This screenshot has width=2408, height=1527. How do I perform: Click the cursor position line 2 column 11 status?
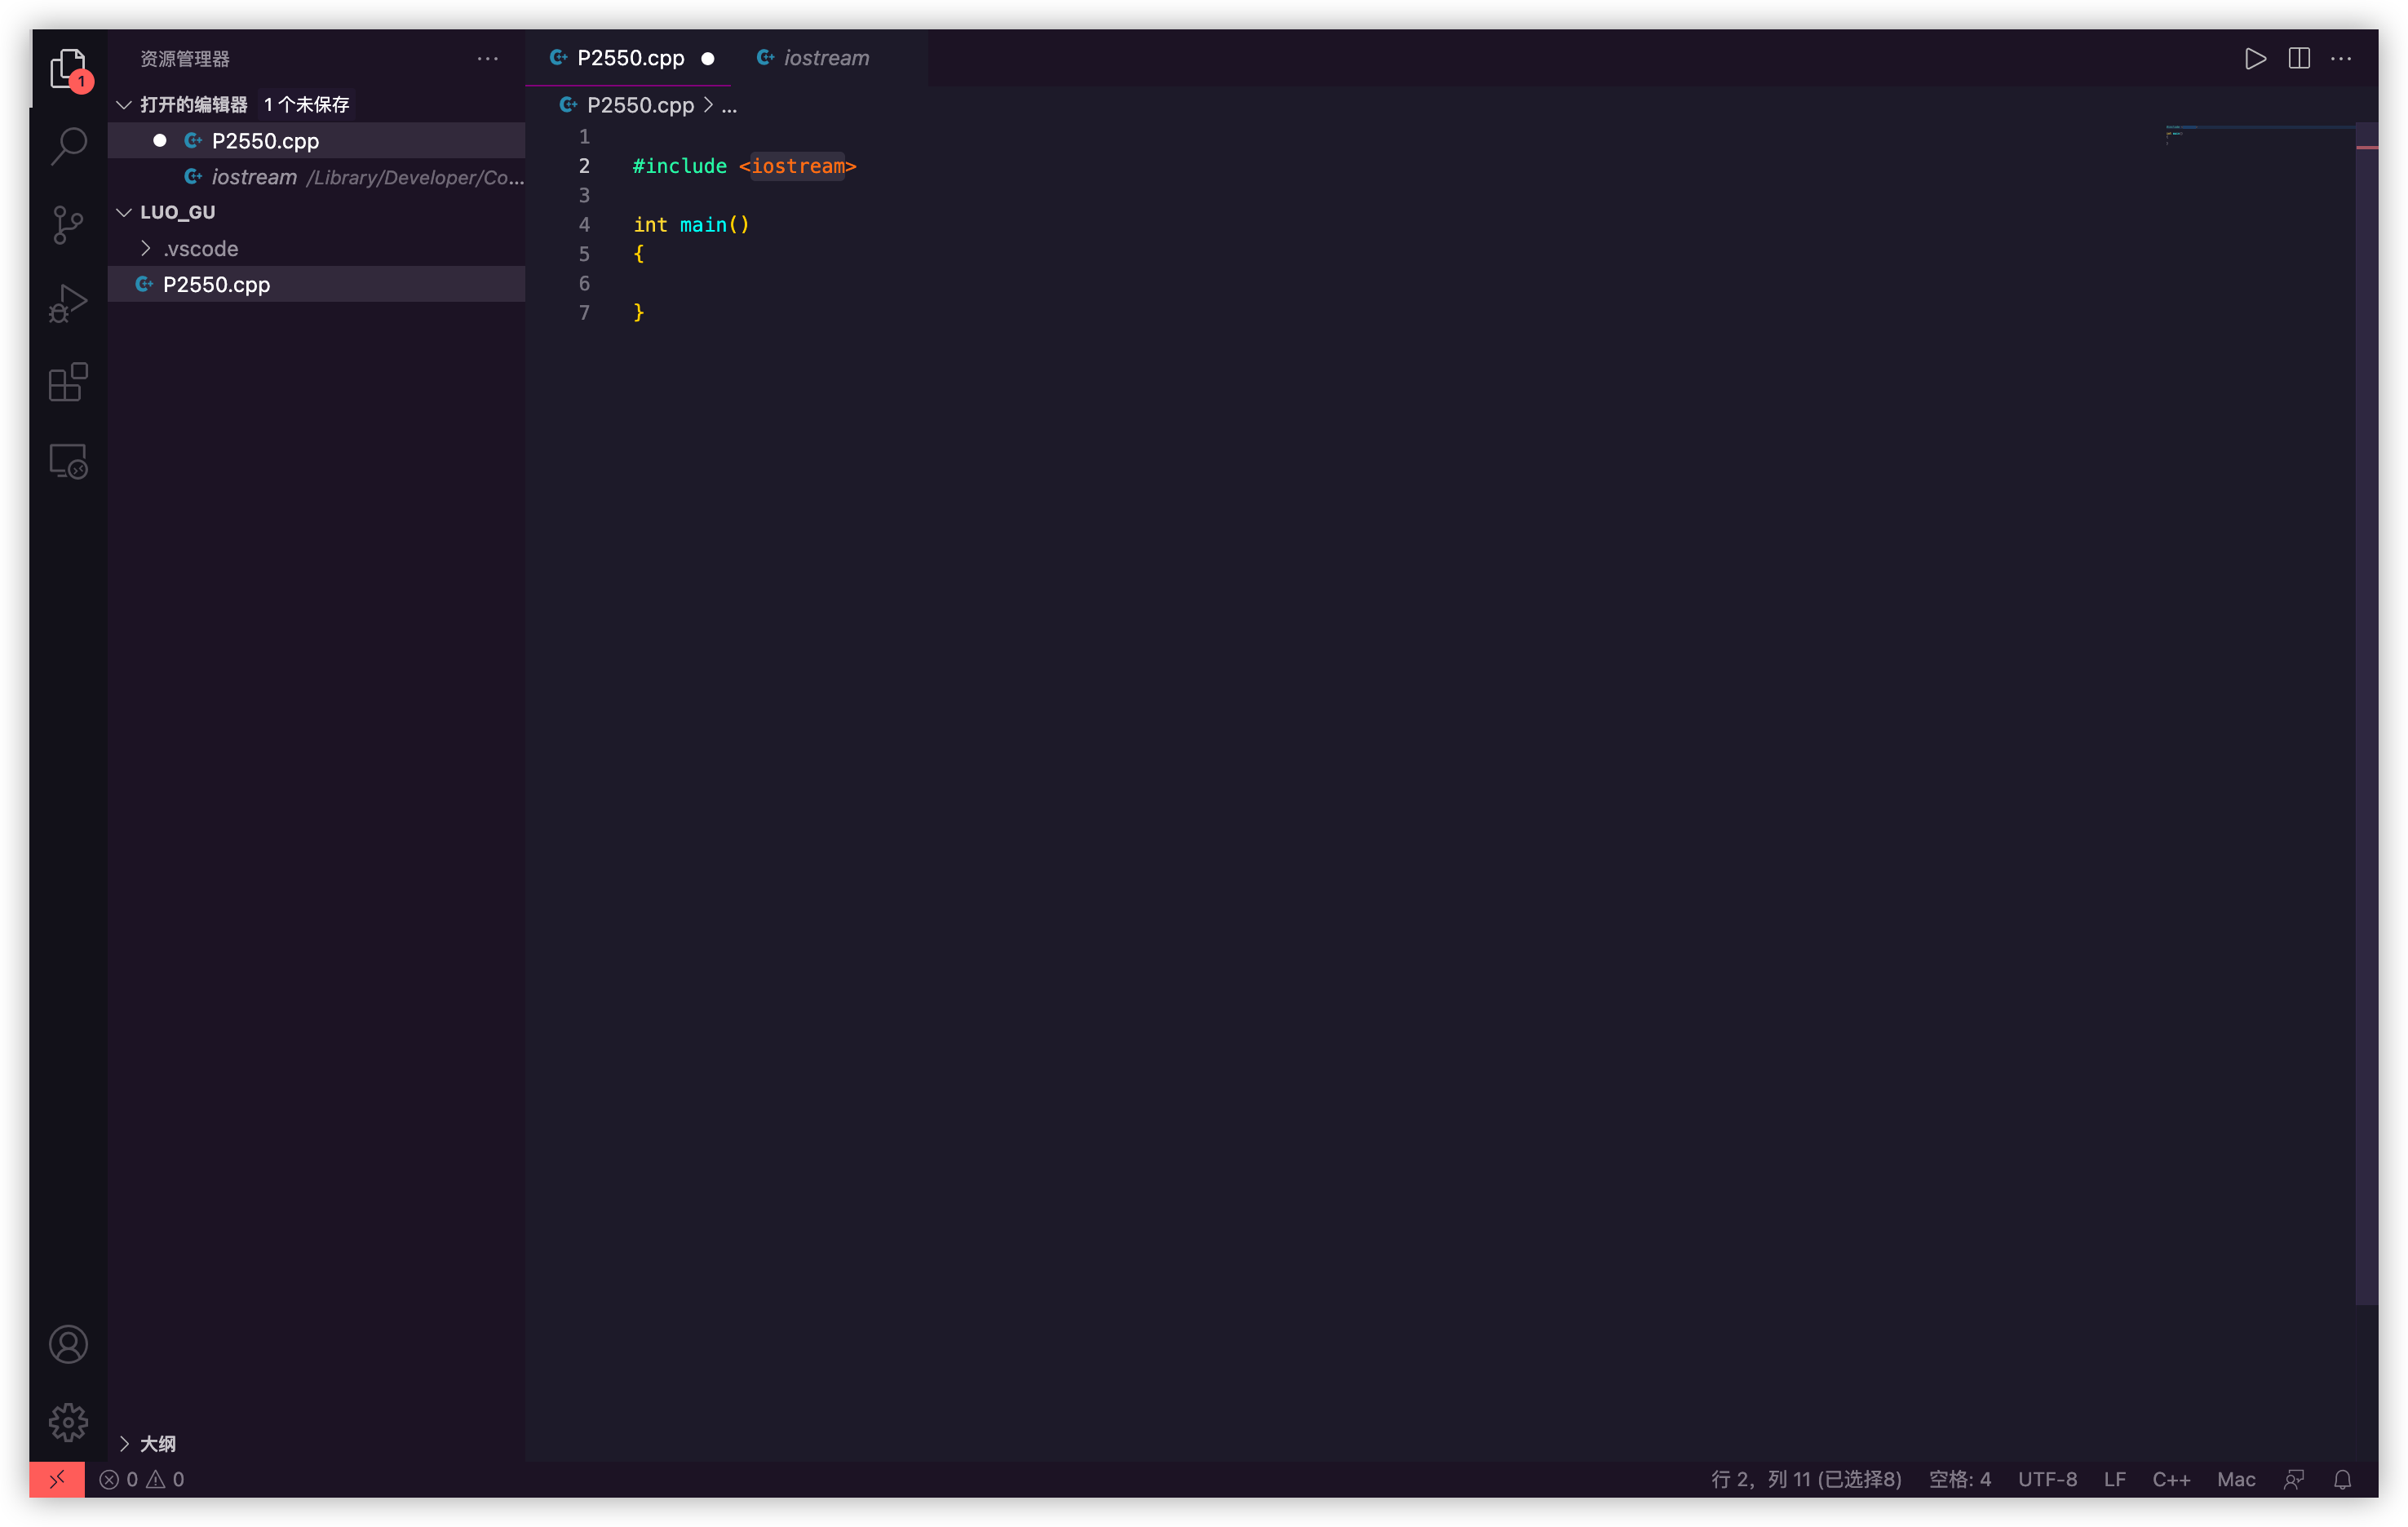tap(1806, 1479)
